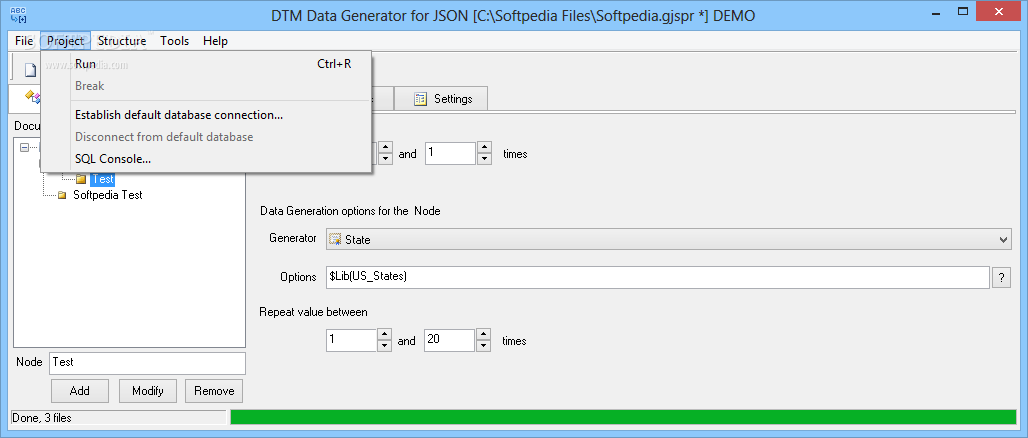Increase the top-row spinner showing 1

coord(484,148)
